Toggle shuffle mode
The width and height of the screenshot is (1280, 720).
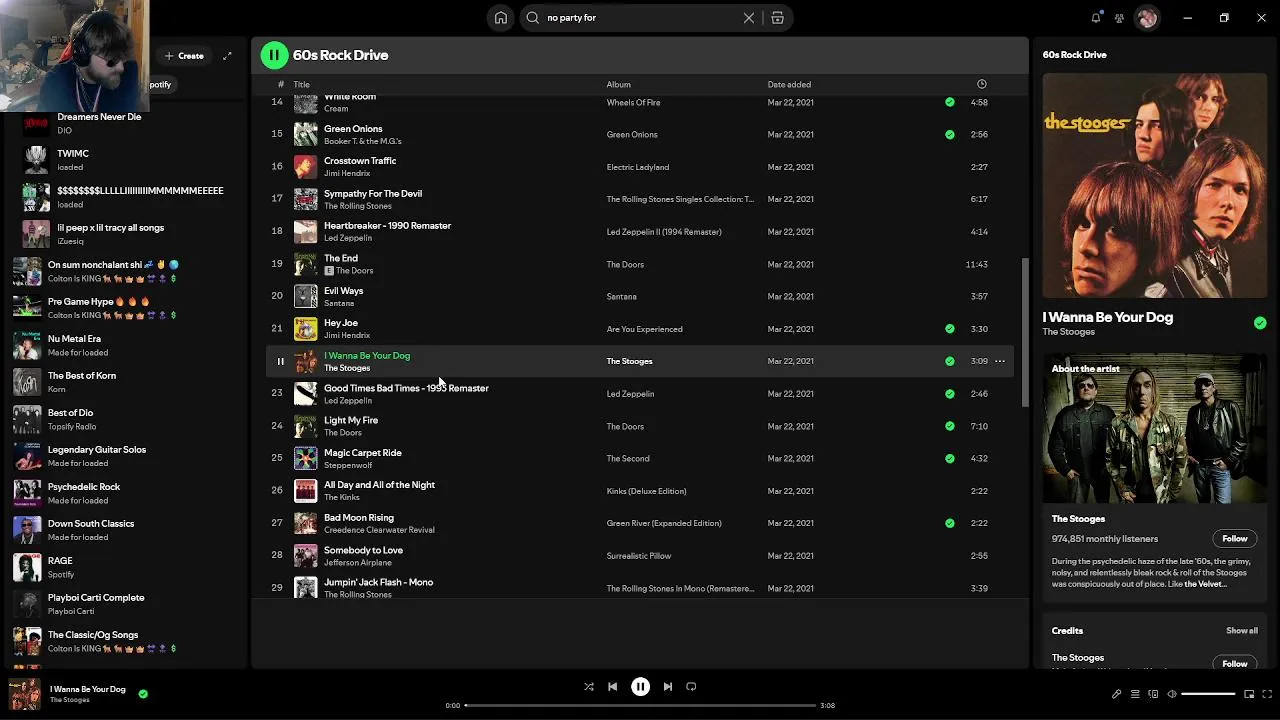coord(589,687)
